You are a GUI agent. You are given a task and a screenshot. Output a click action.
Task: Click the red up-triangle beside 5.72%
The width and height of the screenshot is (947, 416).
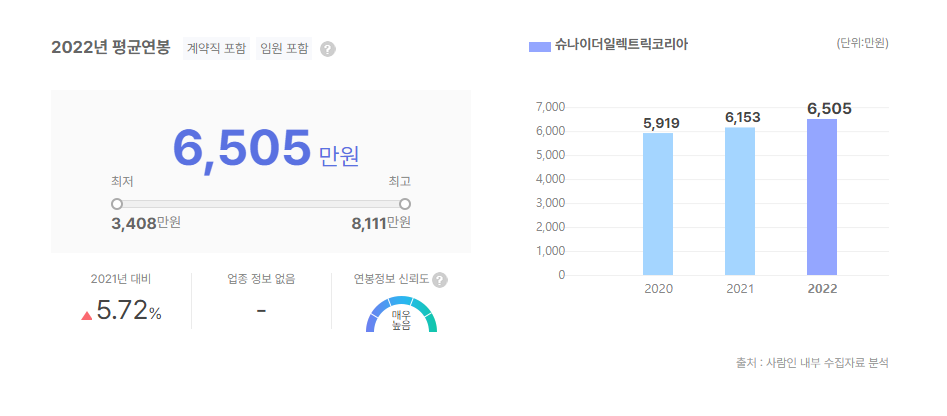tap(86, 315)
